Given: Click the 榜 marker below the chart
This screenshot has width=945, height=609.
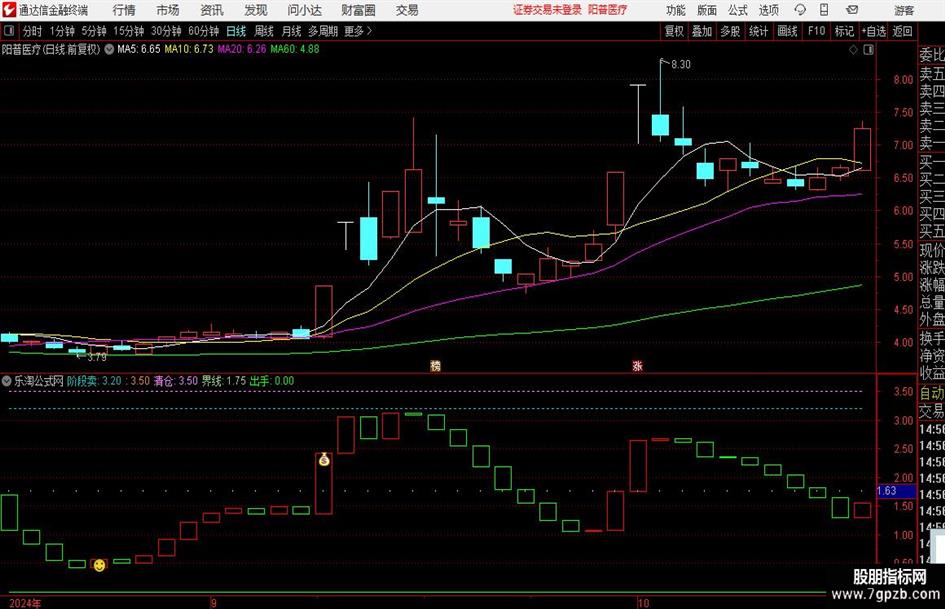Looking at the screenshot, I should pyautogui.click(x=435, y=365).
